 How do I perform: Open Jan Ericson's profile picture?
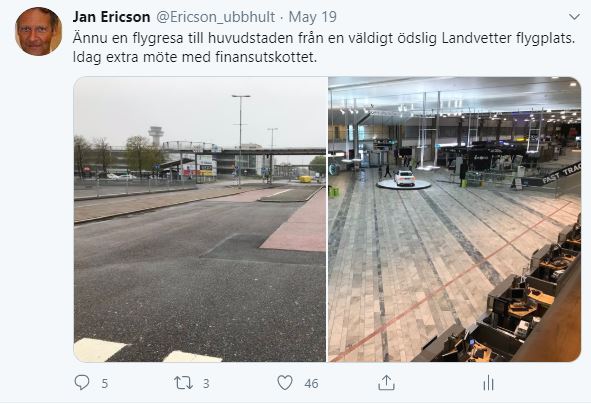coord(38,31)
